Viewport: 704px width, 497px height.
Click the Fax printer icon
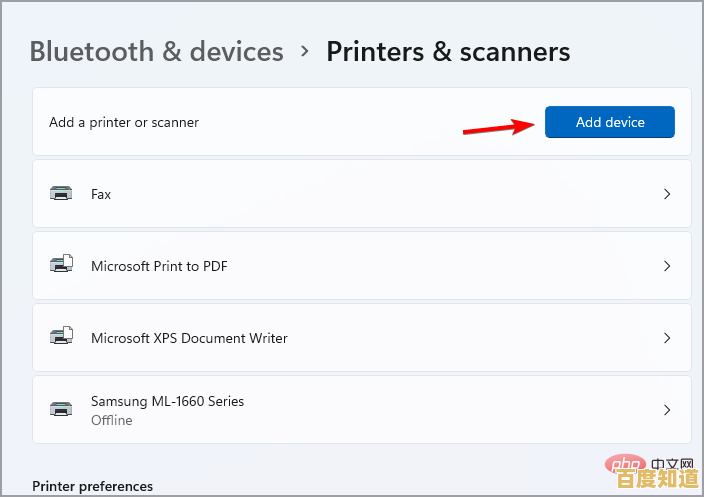[61, 194]
